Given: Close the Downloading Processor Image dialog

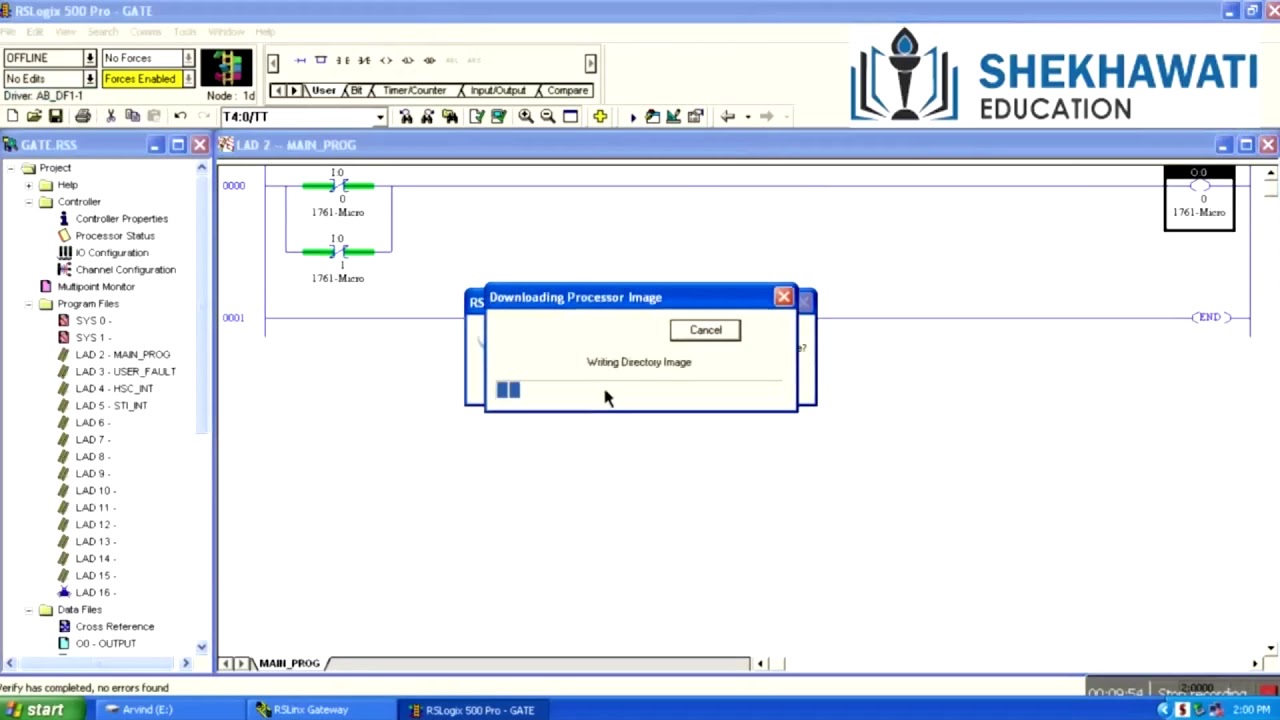Looking at the screenshot, I should click(784, 297).
